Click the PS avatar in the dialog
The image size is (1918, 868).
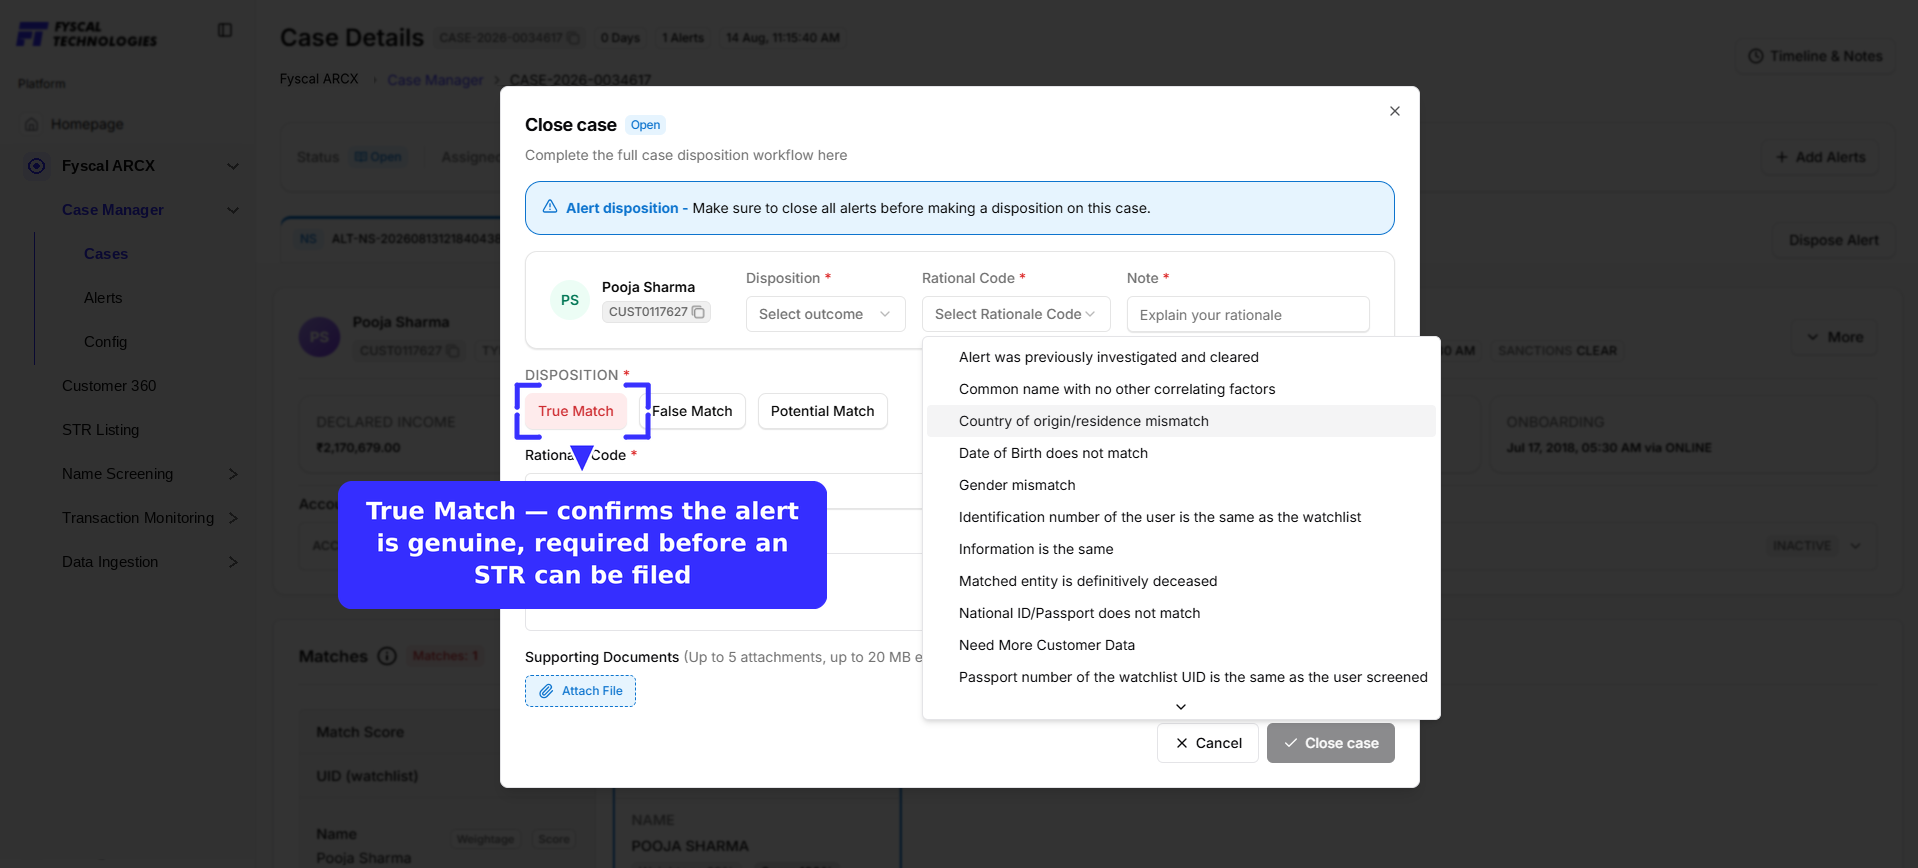click(570, 300)
